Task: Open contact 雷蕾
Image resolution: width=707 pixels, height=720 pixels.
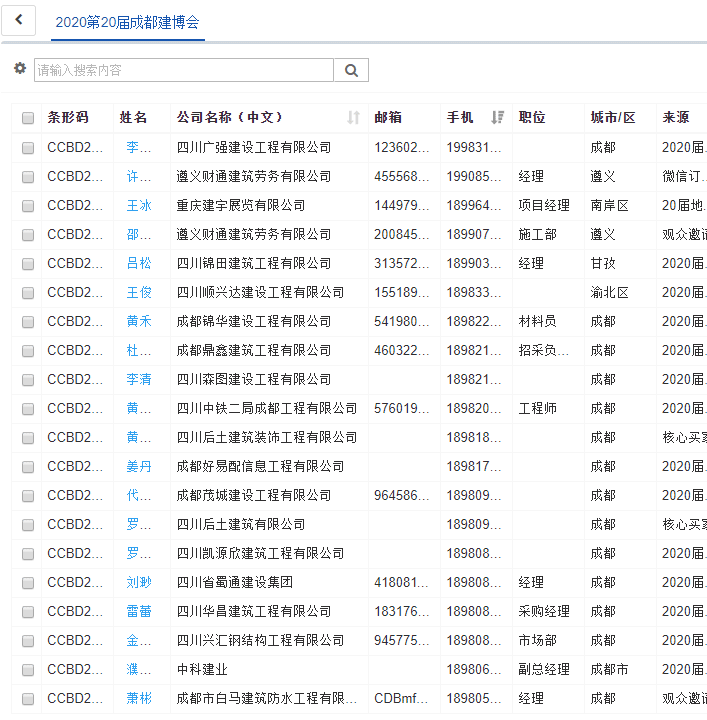Action: pos(139,611)
